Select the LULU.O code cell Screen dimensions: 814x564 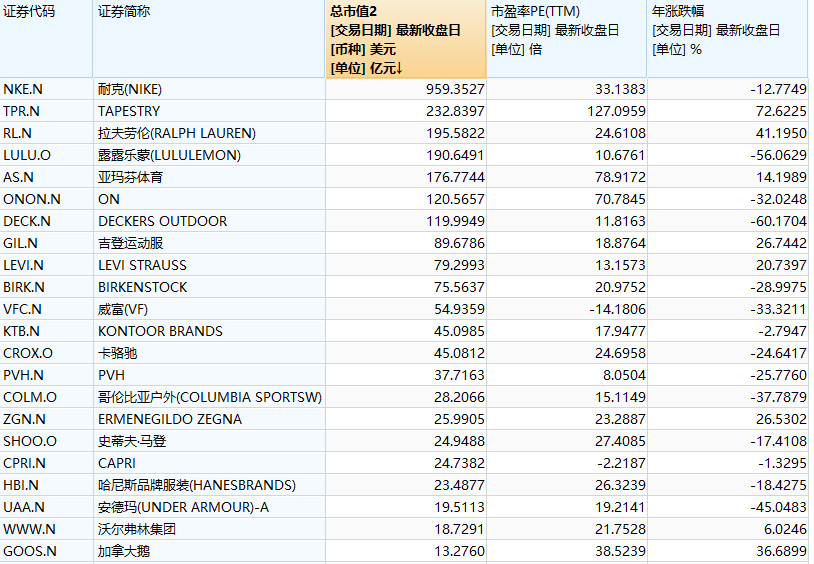click(x=46, y=155)
